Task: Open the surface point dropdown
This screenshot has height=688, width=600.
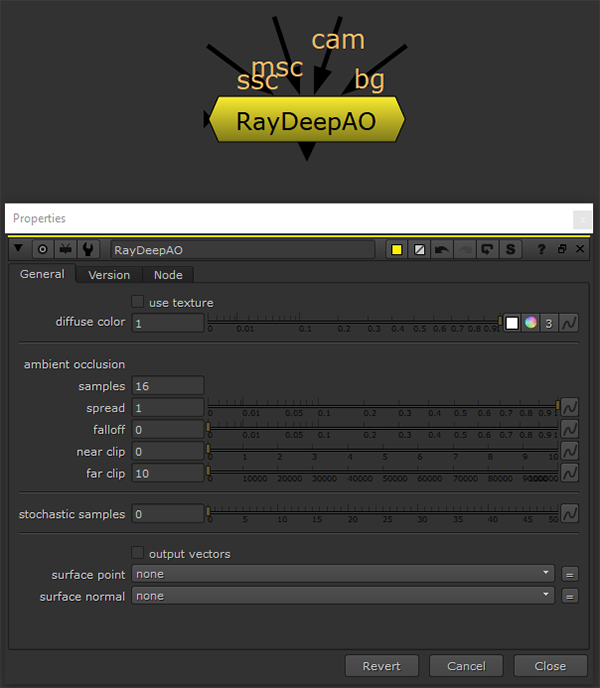Action: [344, 574]
